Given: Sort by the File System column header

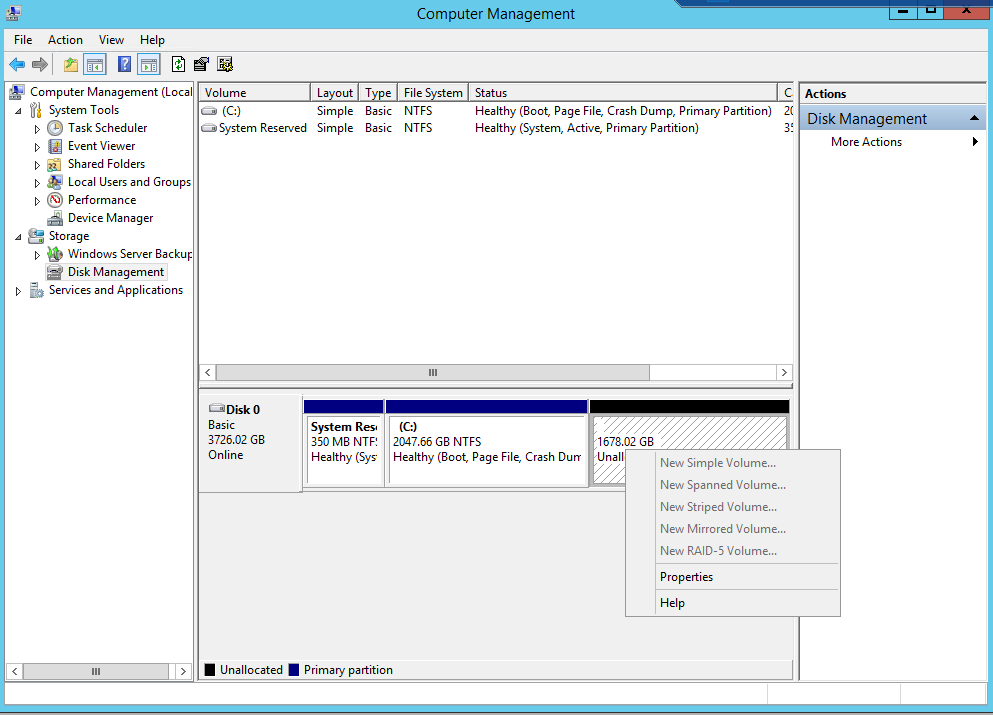Looking at the screenshot, I should pos(433,92).
